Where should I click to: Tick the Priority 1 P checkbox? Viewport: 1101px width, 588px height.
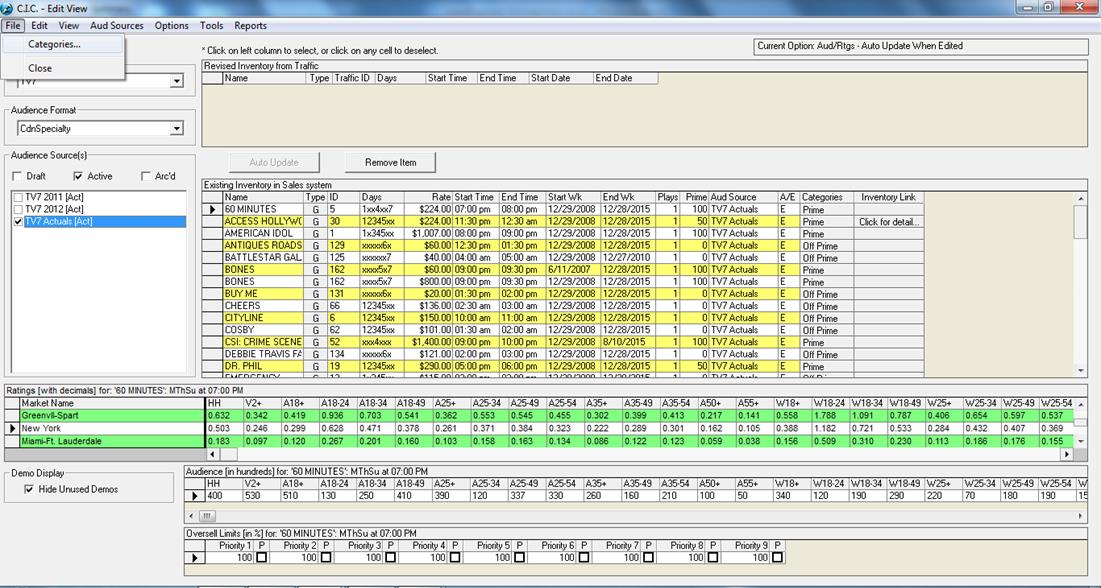(x=262, y=558)
